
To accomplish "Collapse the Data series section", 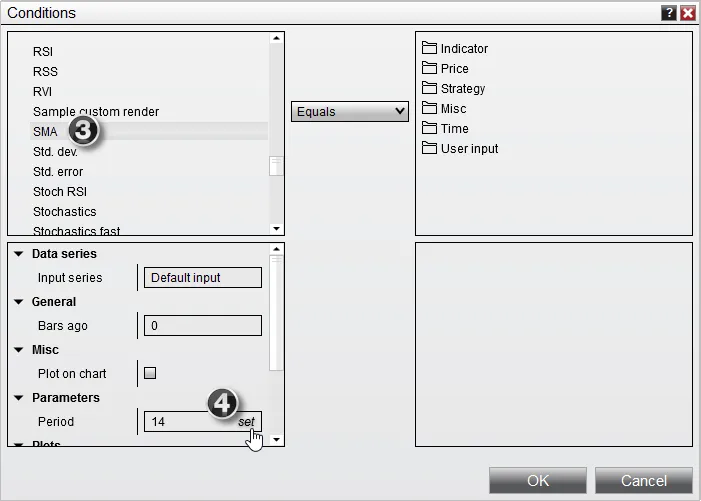I will [18, 254].
